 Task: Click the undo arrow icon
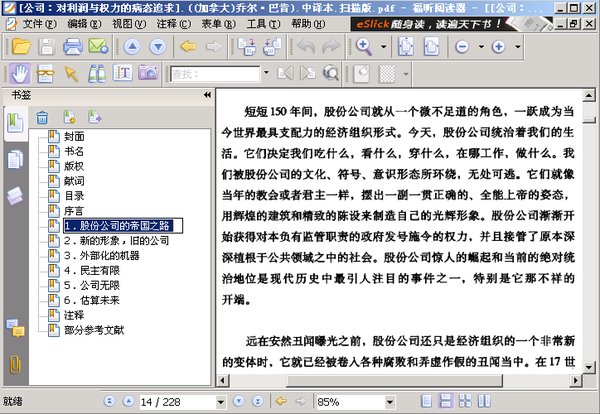pos(306,47)
